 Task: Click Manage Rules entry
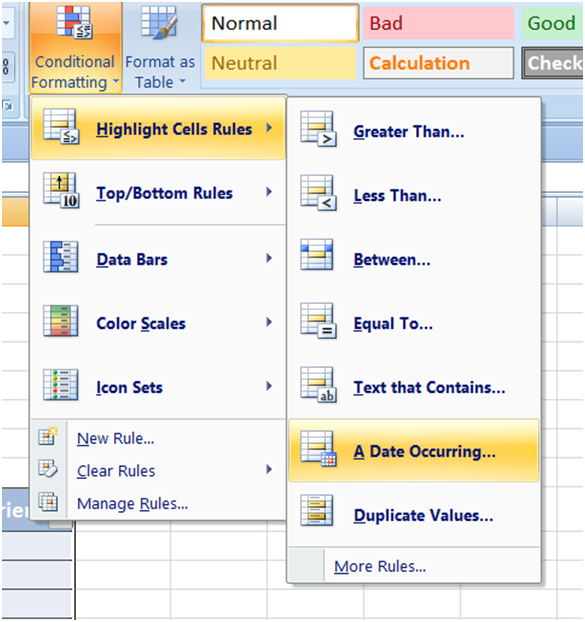point(132,503)
